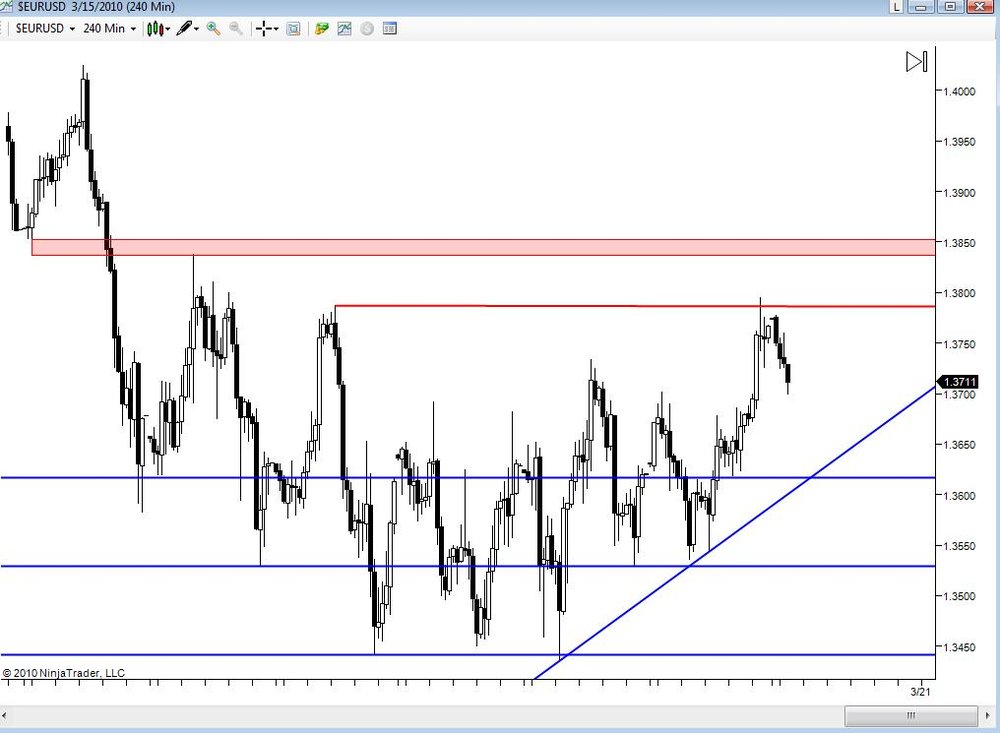Toggle the Chart Trader icon
1000x733 pixels.
point(321,29)
